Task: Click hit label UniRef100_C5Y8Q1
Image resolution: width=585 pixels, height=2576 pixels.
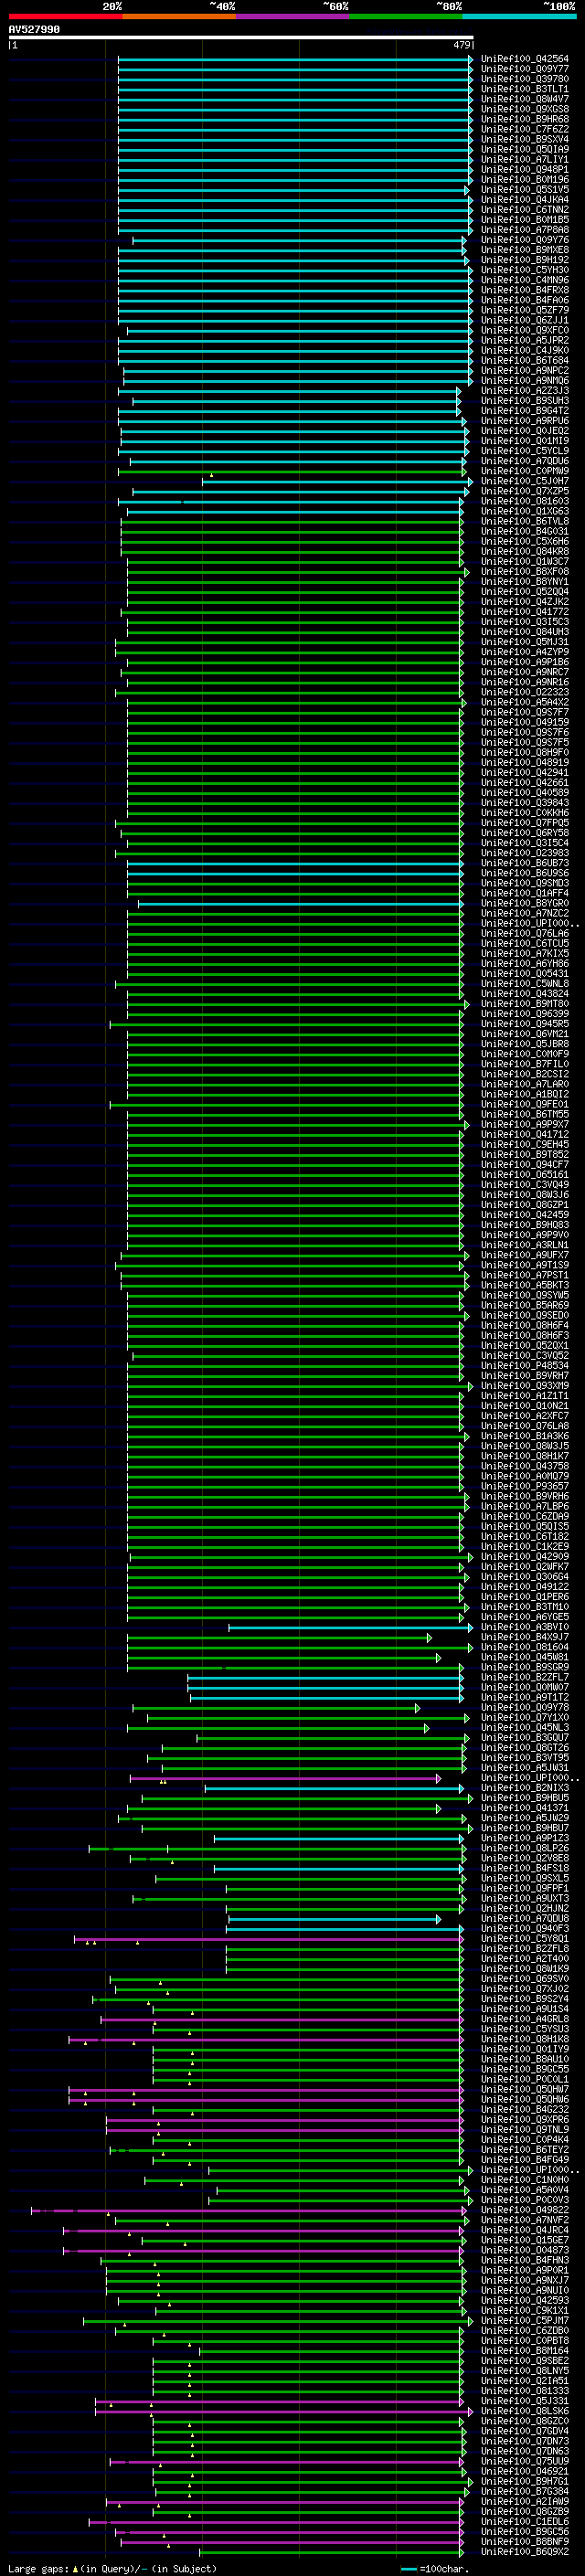Action: point(524,1939)
